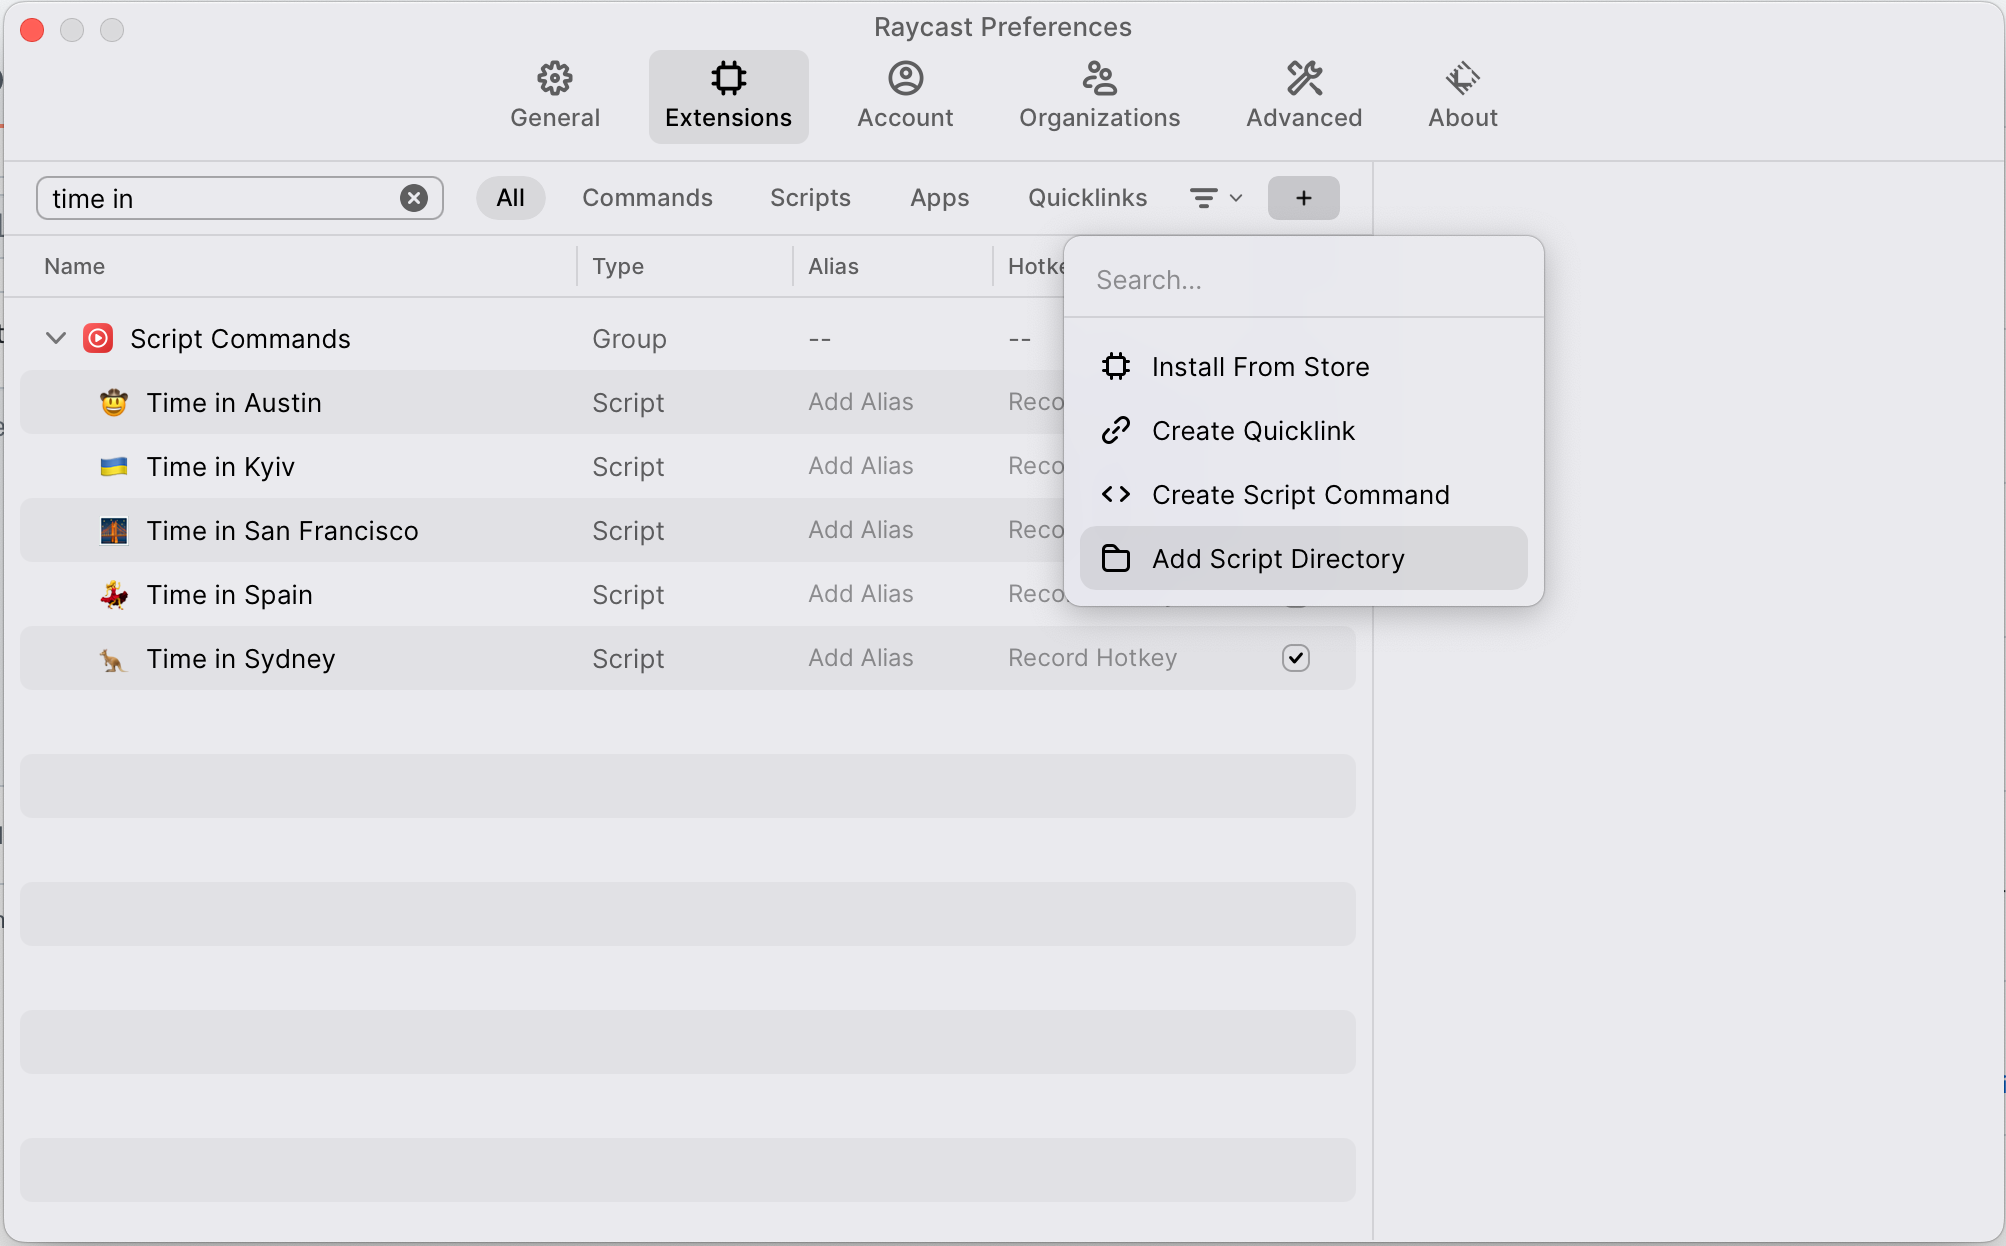
Task: Collapse the Script Commands group
Action: [56, 339]
